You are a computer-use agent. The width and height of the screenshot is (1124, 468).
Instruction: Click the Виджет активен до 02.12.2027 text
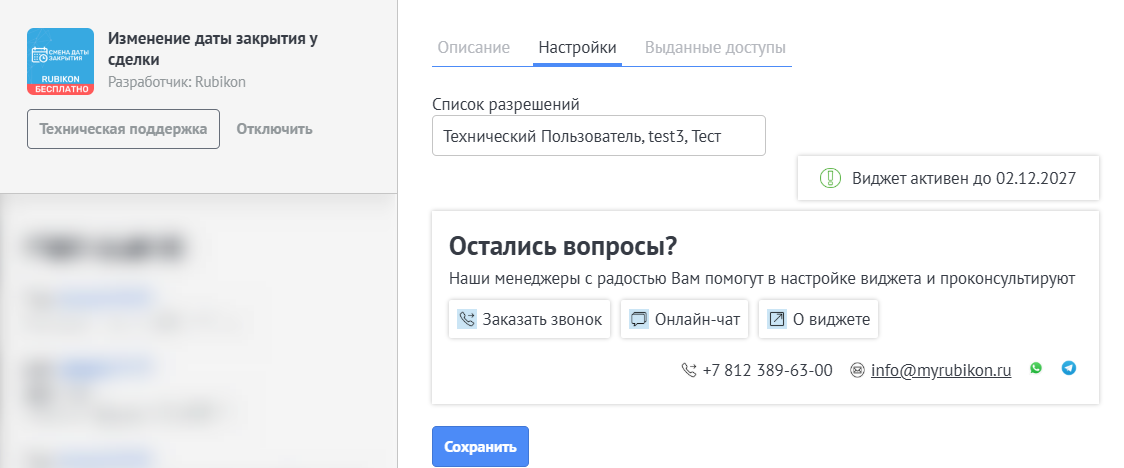[x=964, y=178]
